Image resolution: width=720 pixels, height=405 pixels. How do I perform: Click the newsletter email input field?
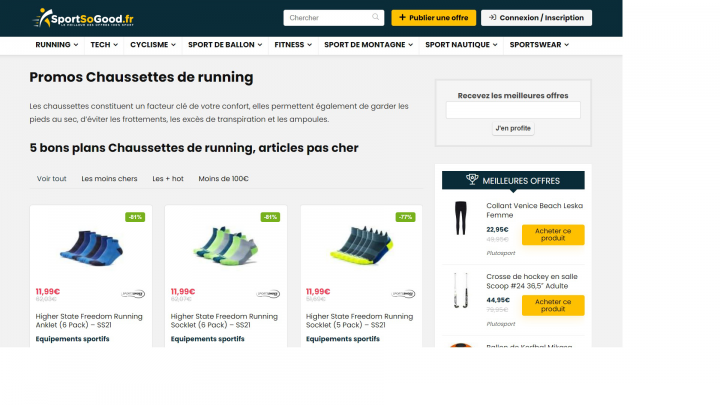point(513,110)
